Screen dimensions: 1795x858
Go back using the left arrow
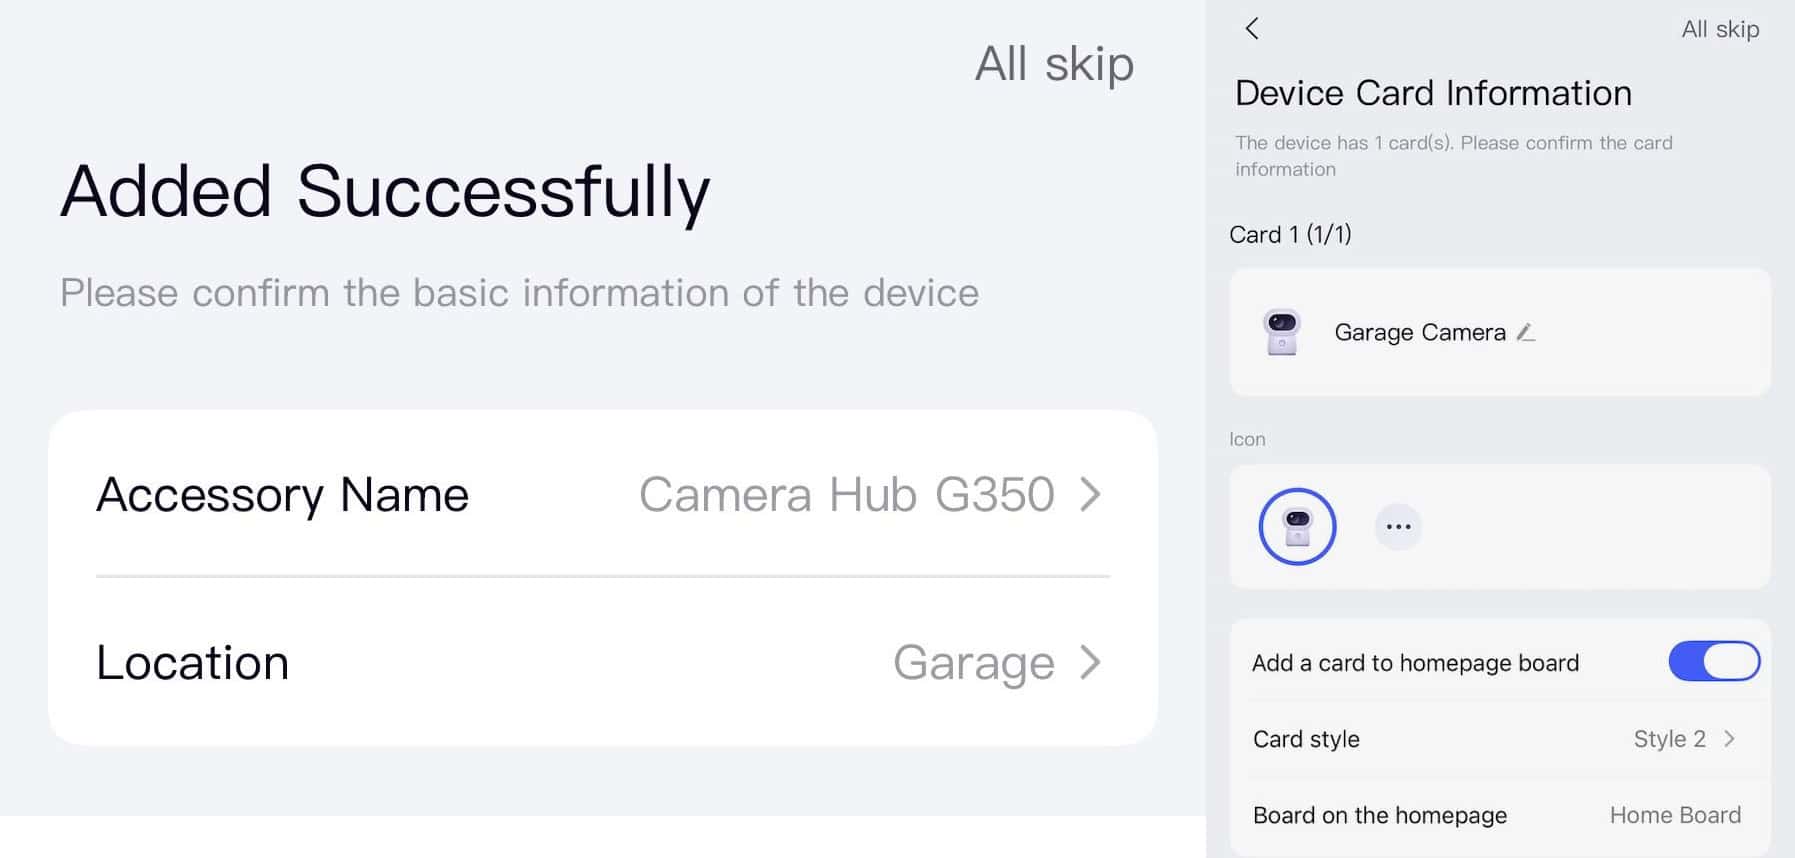[x=1252, y=29]
